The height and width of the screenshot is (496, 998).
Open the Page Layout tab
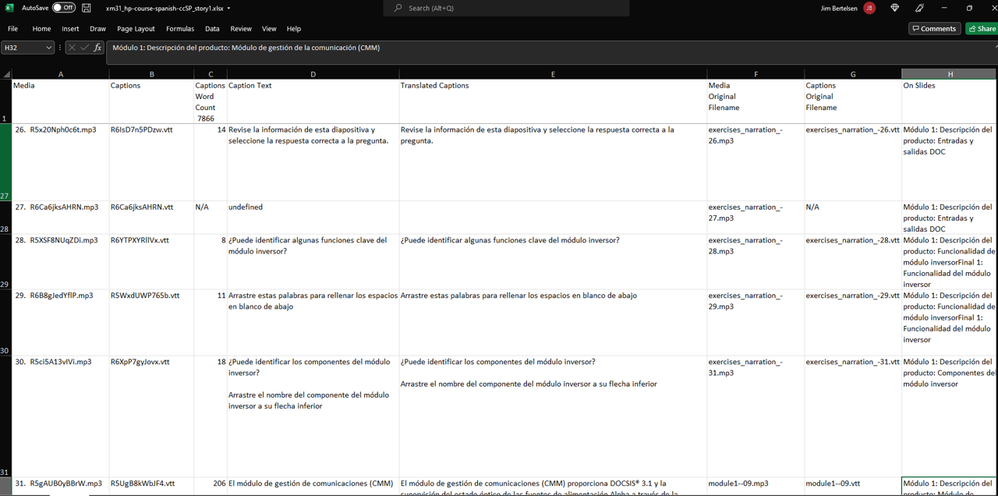[136, 29]
